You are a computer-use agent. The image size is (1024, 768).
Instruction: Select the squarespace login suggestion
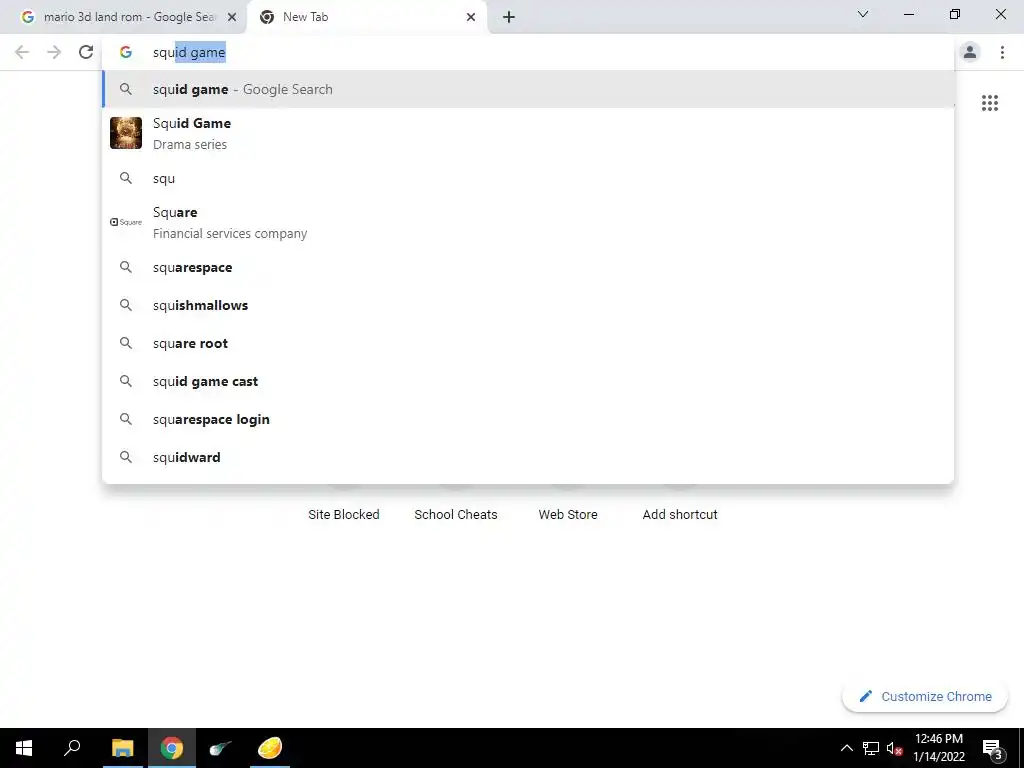click(x=528, y=419)
